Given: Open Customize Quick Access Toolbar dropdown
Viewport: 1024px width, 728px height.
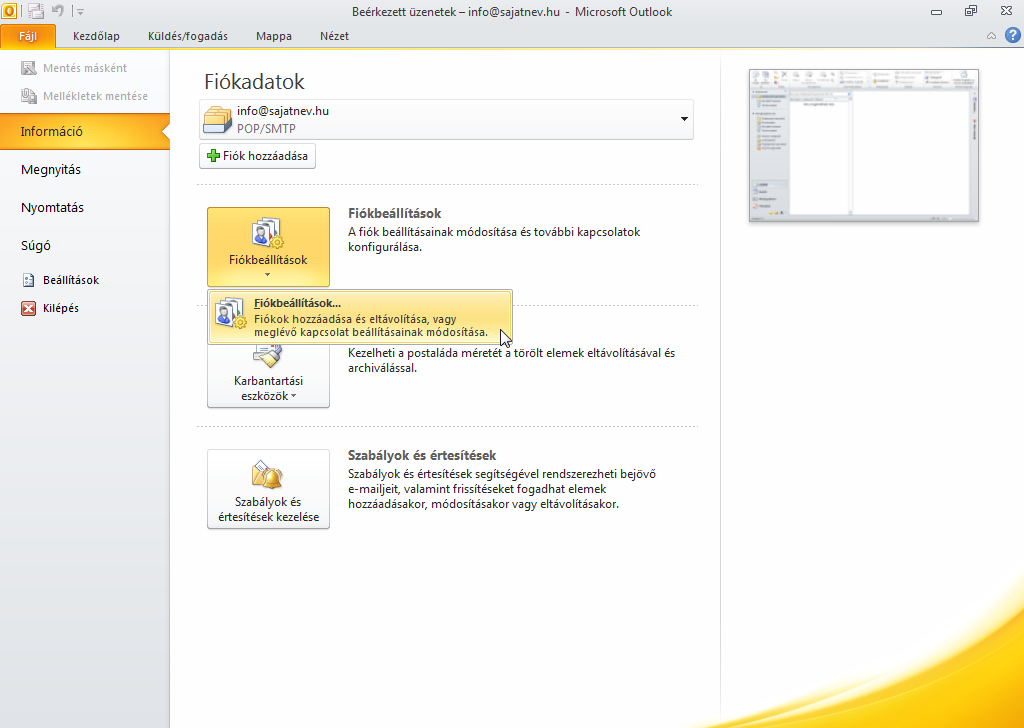Looking at the screenshot, I should pyautogui.click(x=80, y=12).
